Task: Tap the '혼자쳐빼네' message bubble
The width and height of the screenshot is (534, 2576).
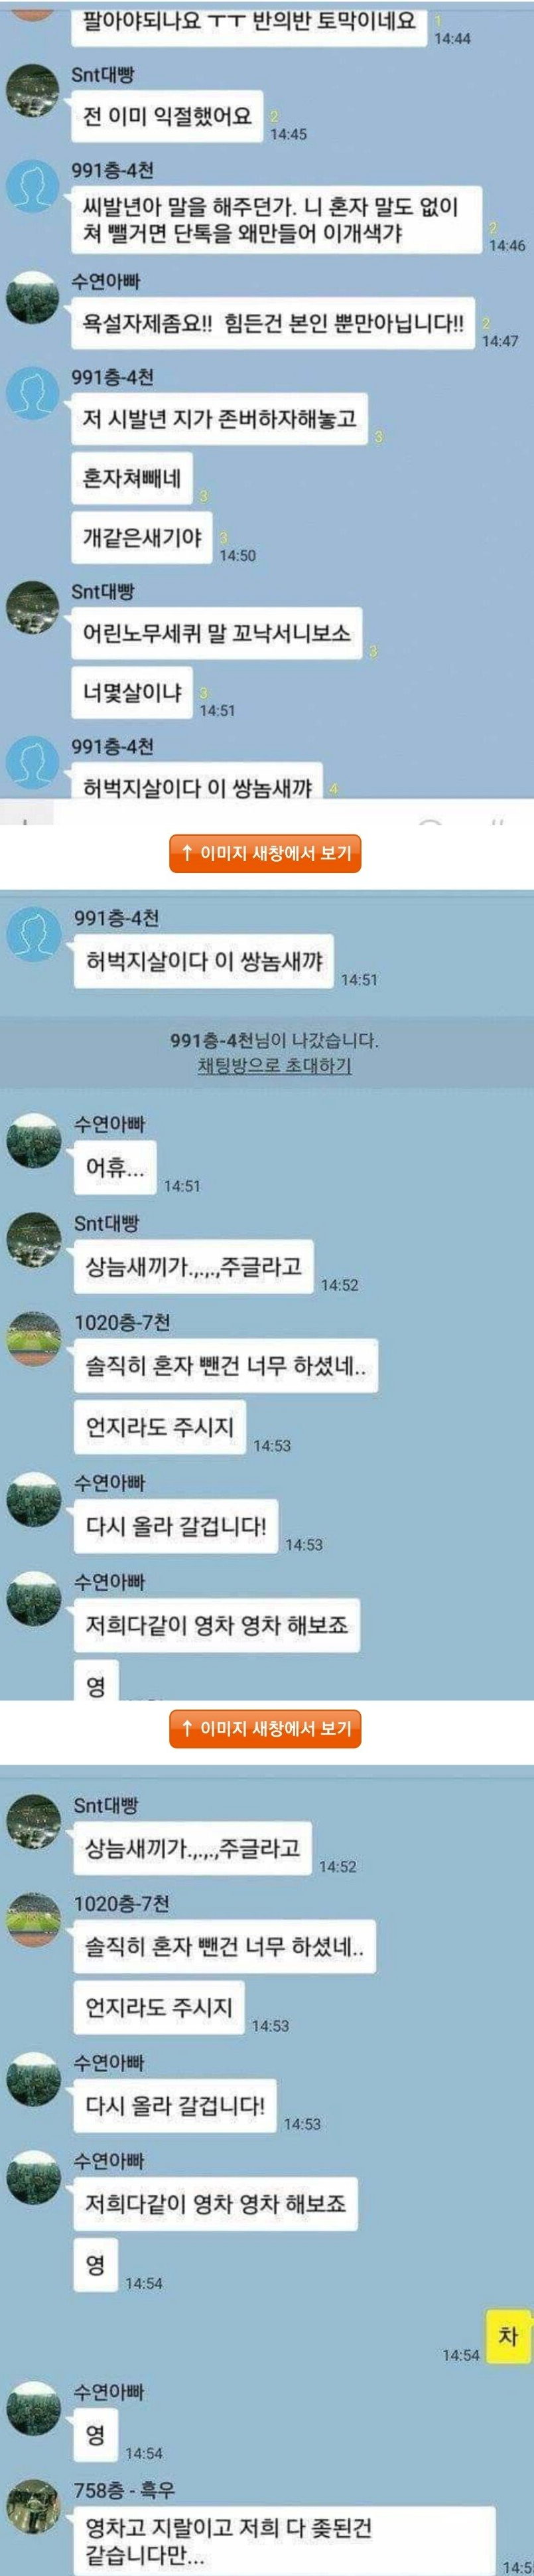Action: coord(132,478)
